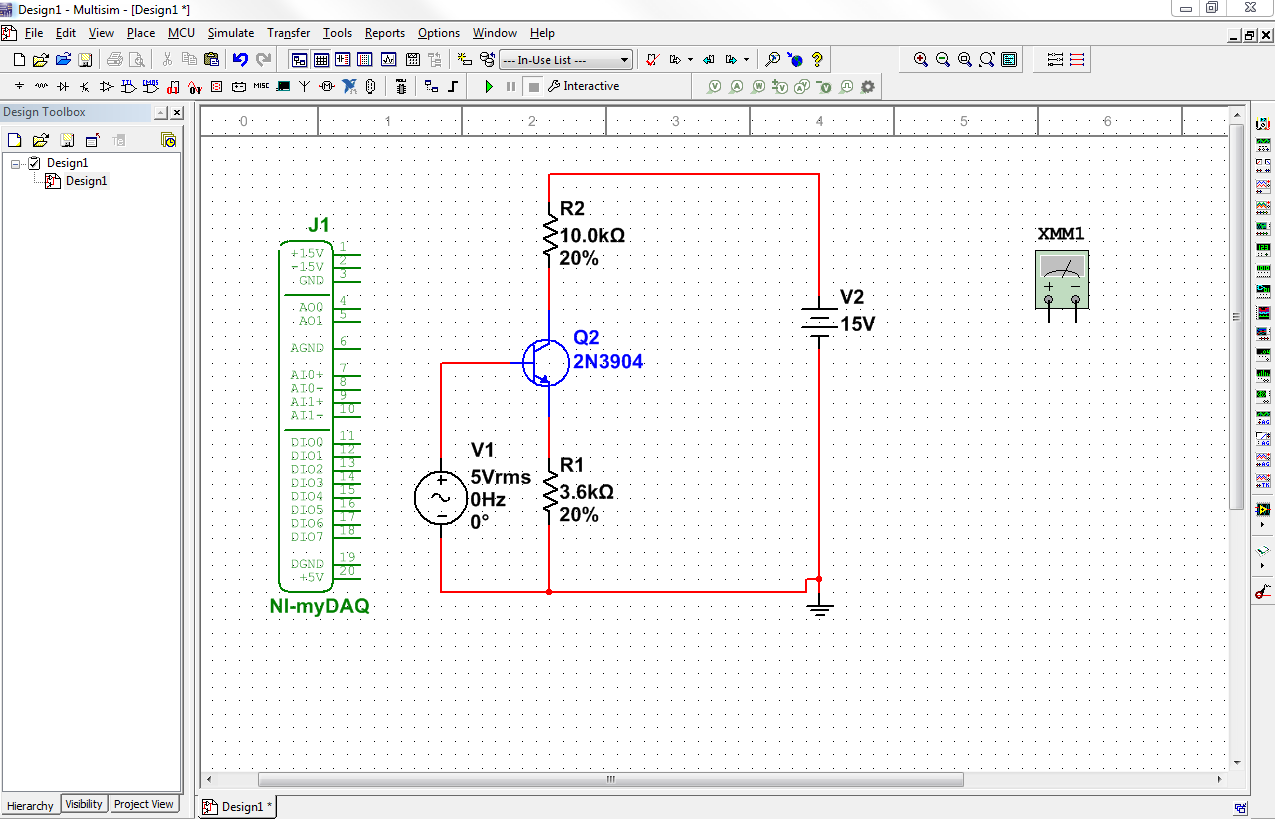This screenshot has height=819, width=1275.
Task: Open the Transfer menu
Action: click(289, 33)
